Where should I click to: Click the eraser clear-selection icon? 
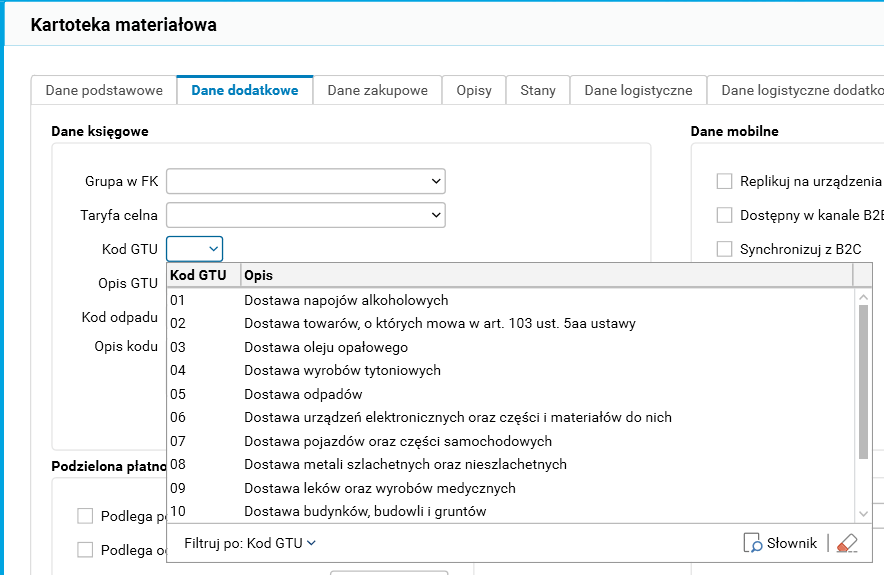pos(847,543)
